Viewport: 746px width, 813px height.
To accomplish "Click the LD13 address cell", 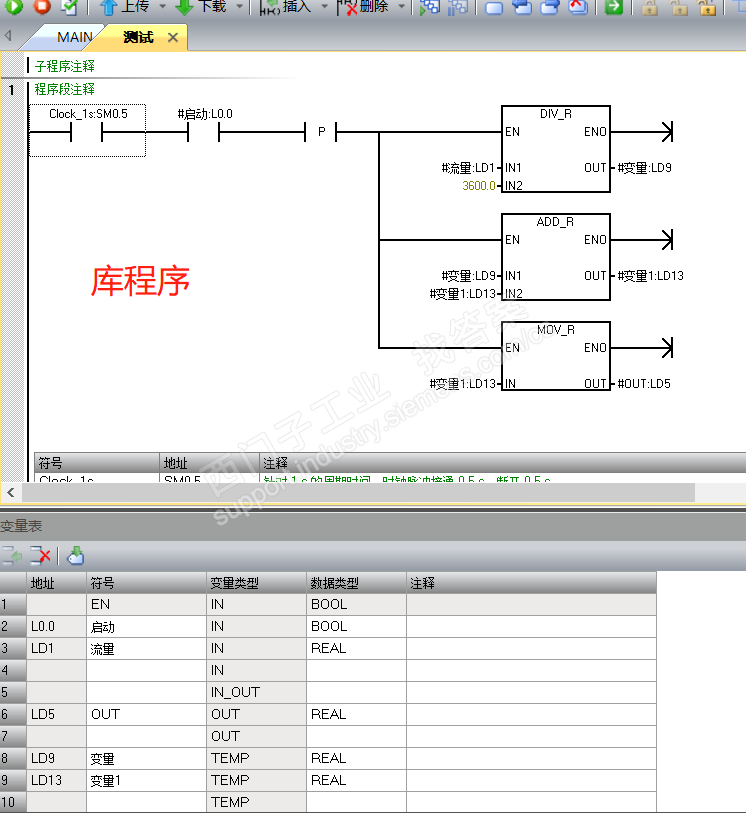I will pyautogui.click(x=57, y=780).
